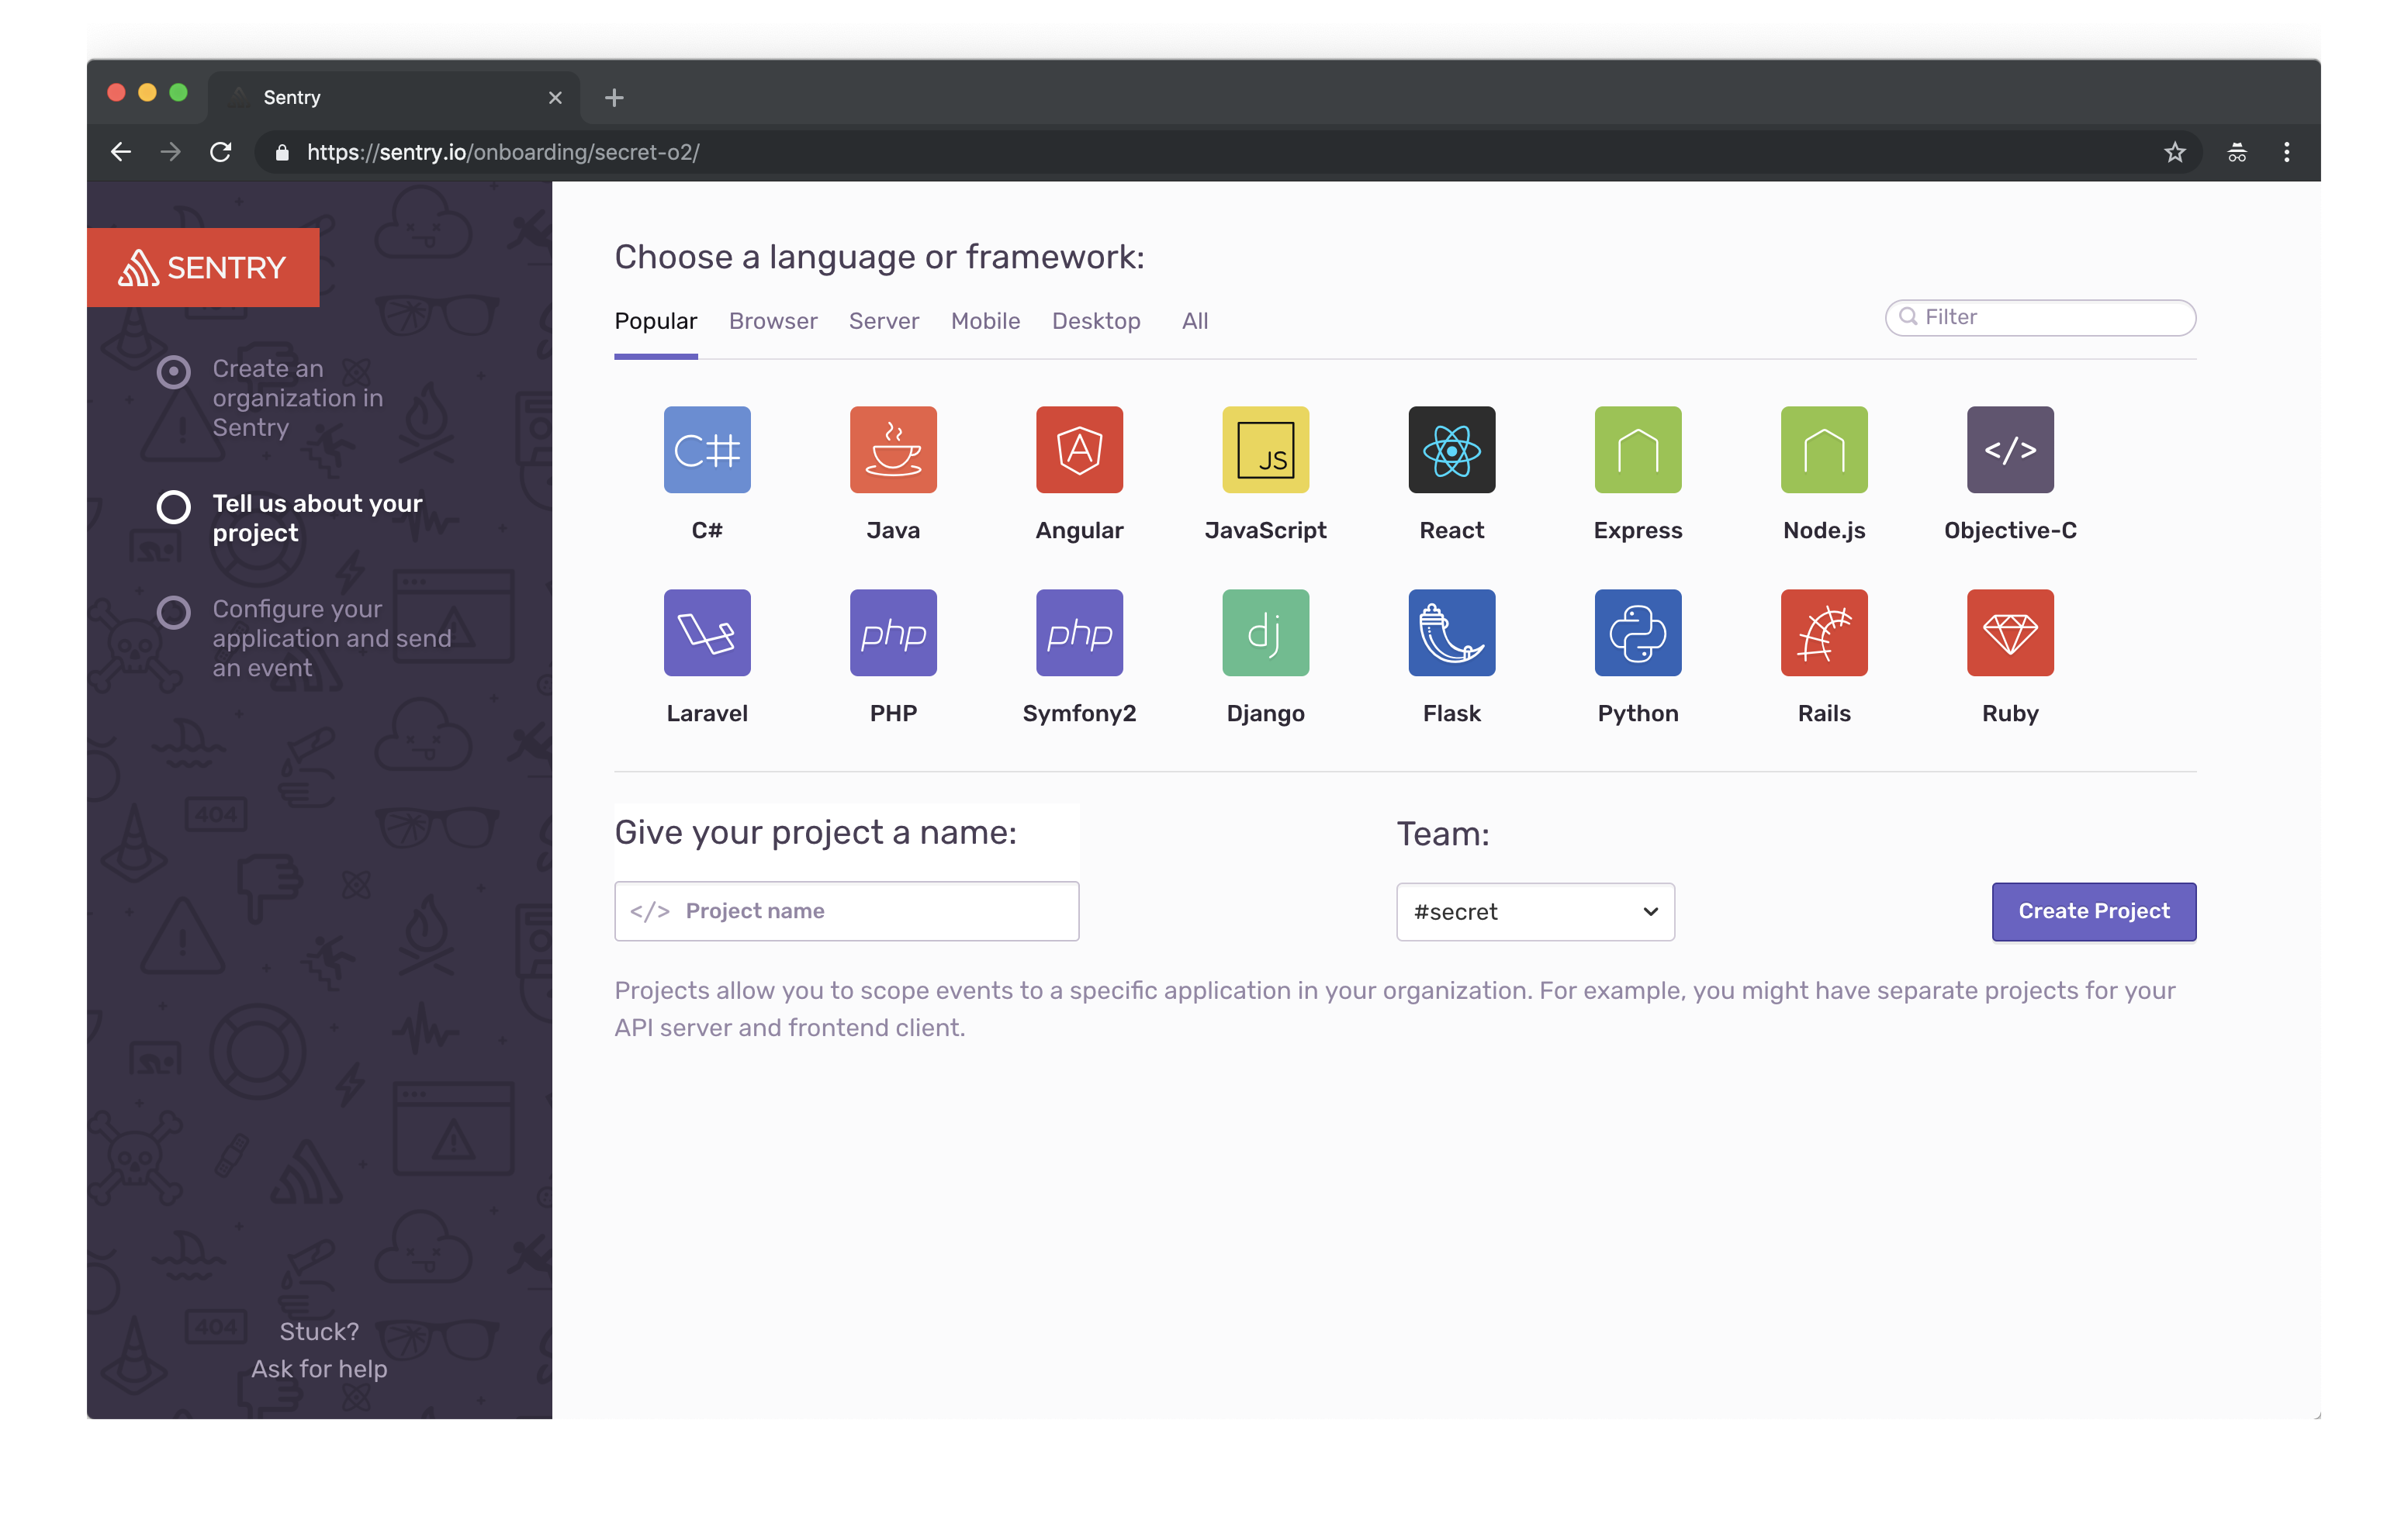
Task: Click the Create Project button
Action: [2093, 911]
